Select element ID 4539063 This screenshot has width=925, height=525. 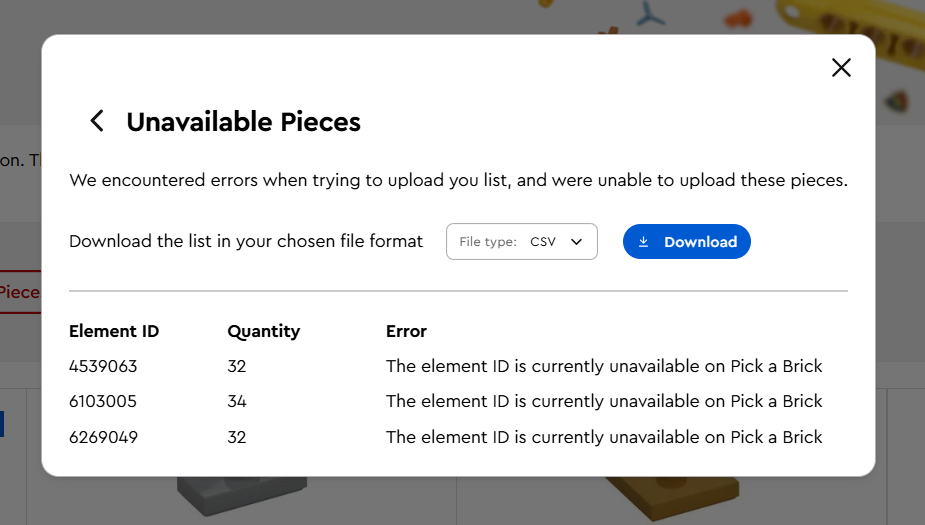click(x=103, y=366)
